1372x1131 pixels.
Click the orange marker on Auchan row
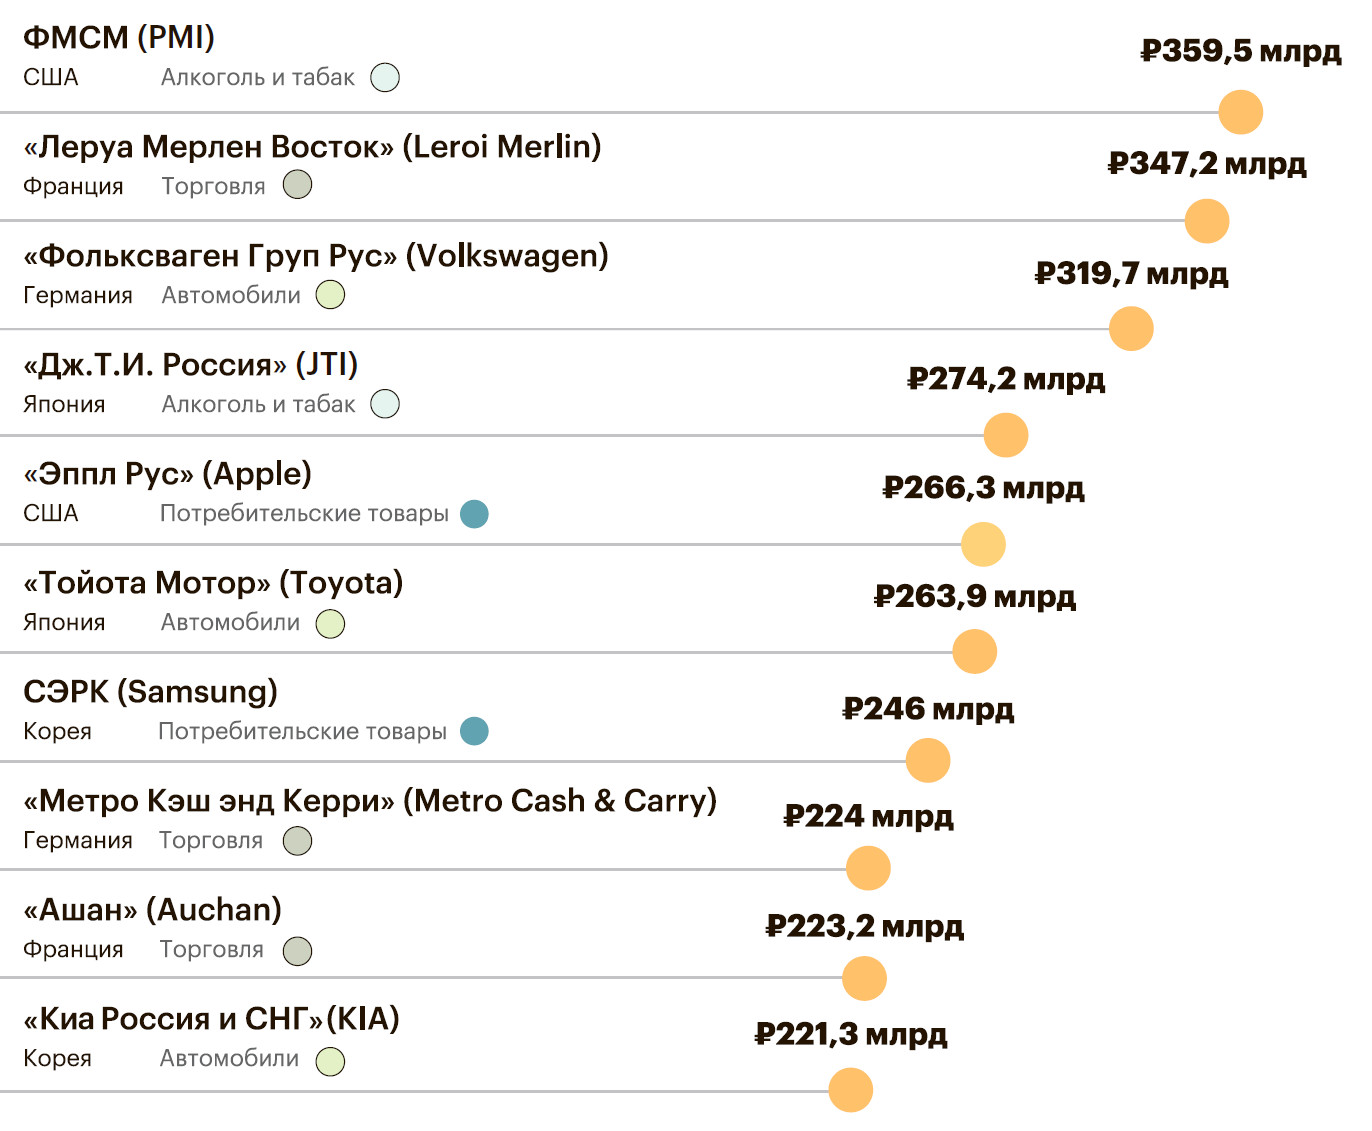coord(864,978)
